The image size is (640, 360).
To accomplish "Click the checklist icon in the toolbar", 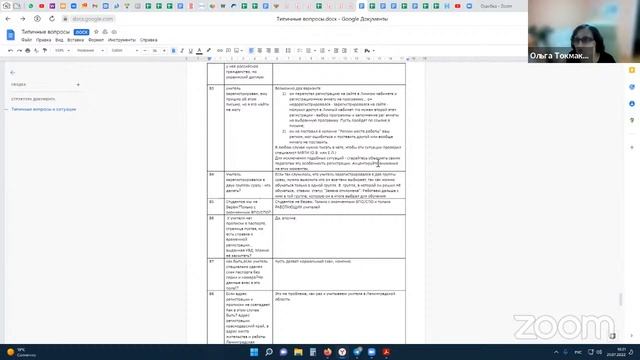I will click(x=300, y=51).
